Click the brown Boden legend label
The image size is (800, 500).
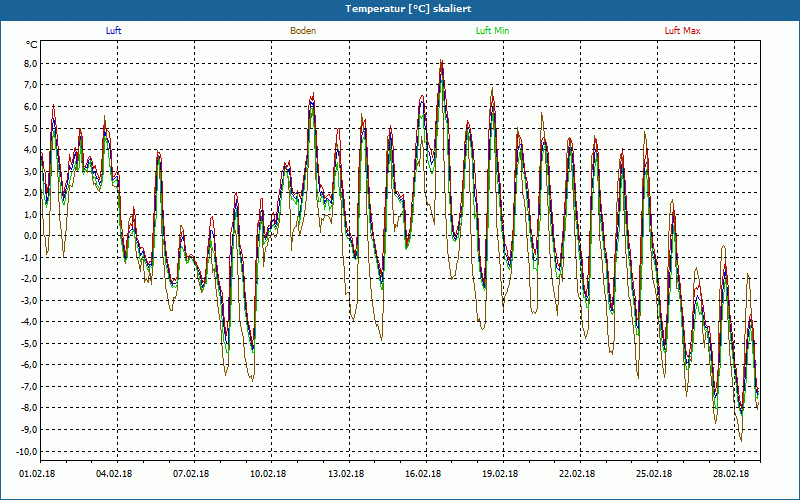303,31
